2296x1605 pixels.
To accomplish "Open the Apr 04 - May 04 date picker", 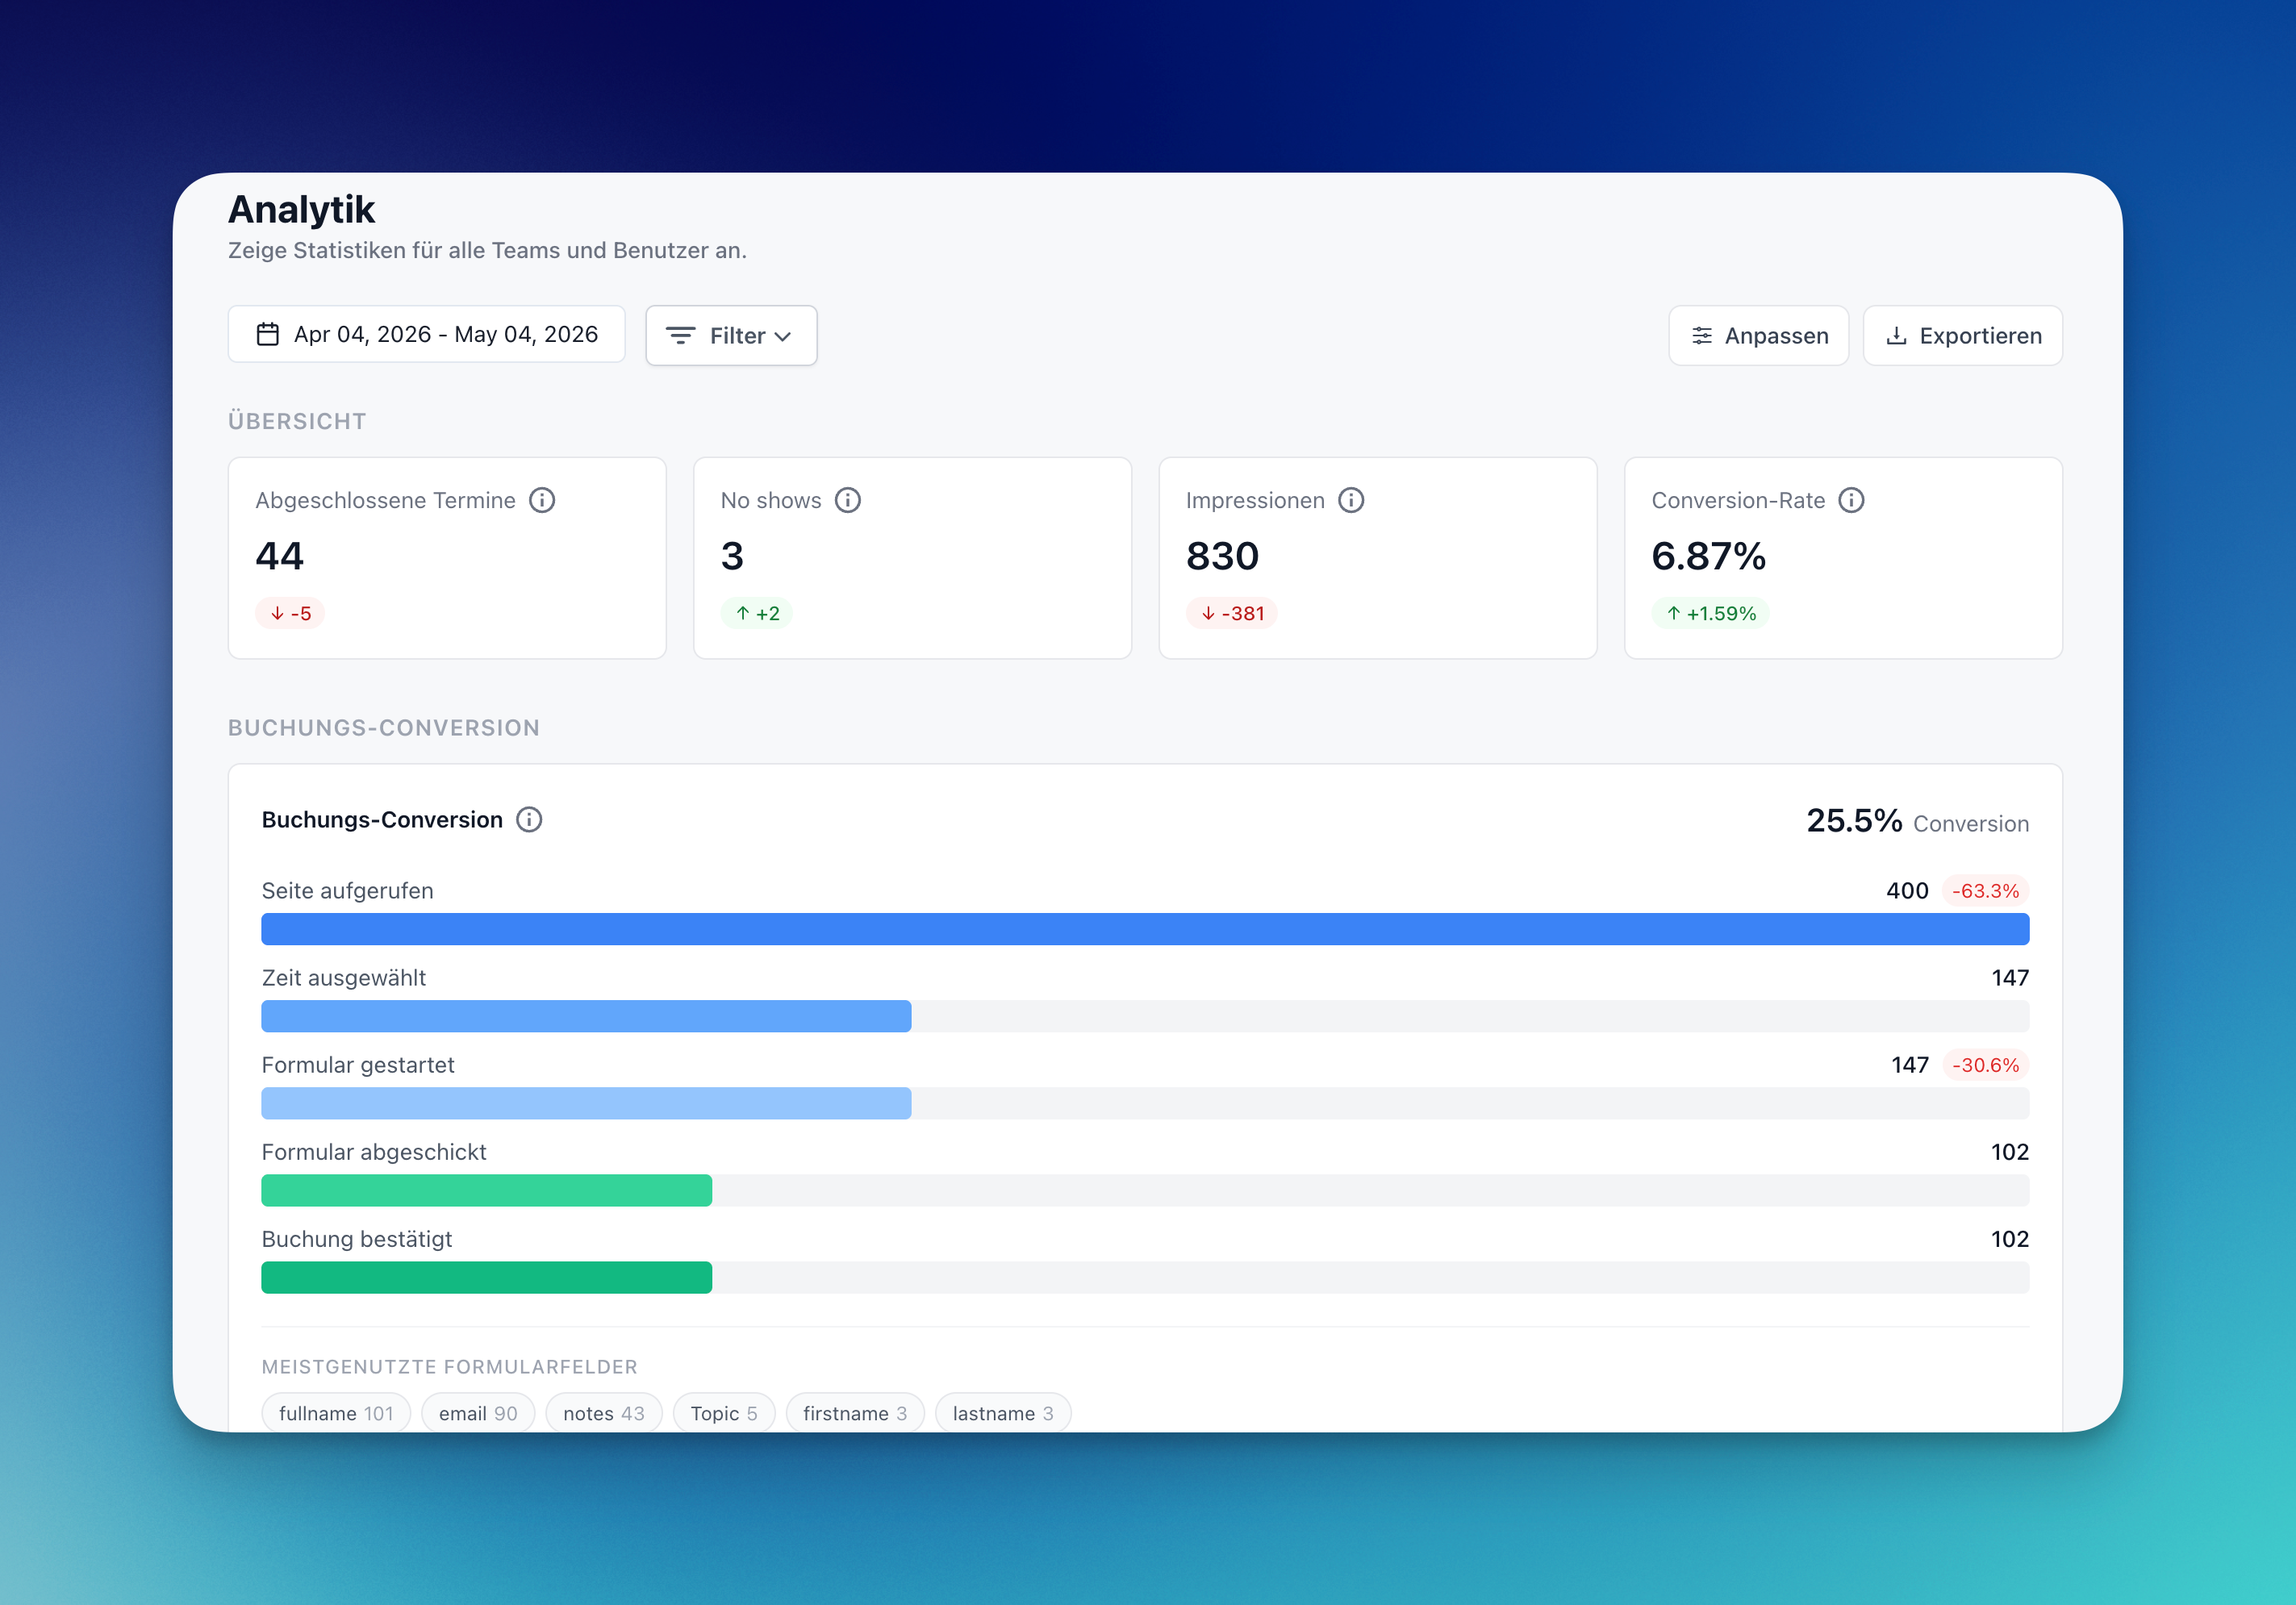I will point(426,334).
